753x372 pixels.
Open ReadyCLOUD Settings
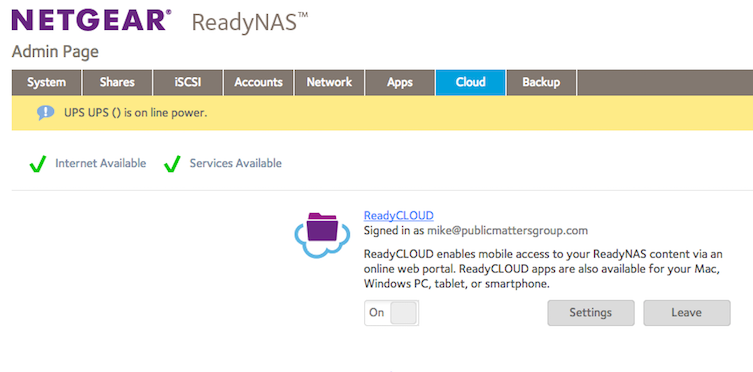[591, 313]
